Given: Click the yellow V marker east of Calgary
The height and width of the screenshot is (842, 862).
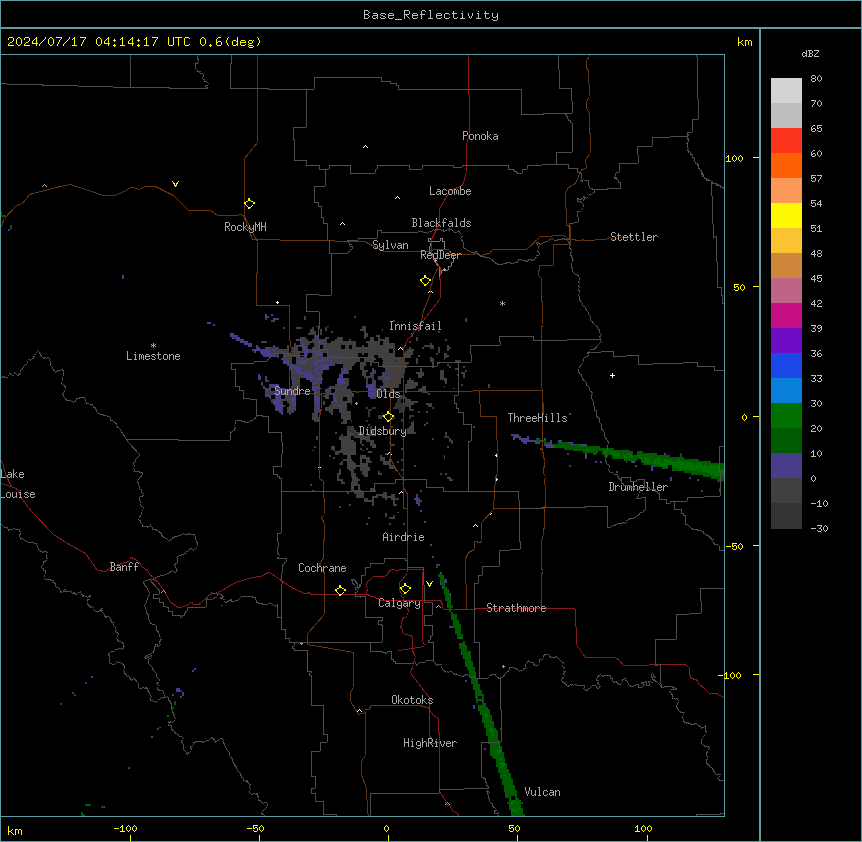Looking at the screenshot, I should [429, 584].
